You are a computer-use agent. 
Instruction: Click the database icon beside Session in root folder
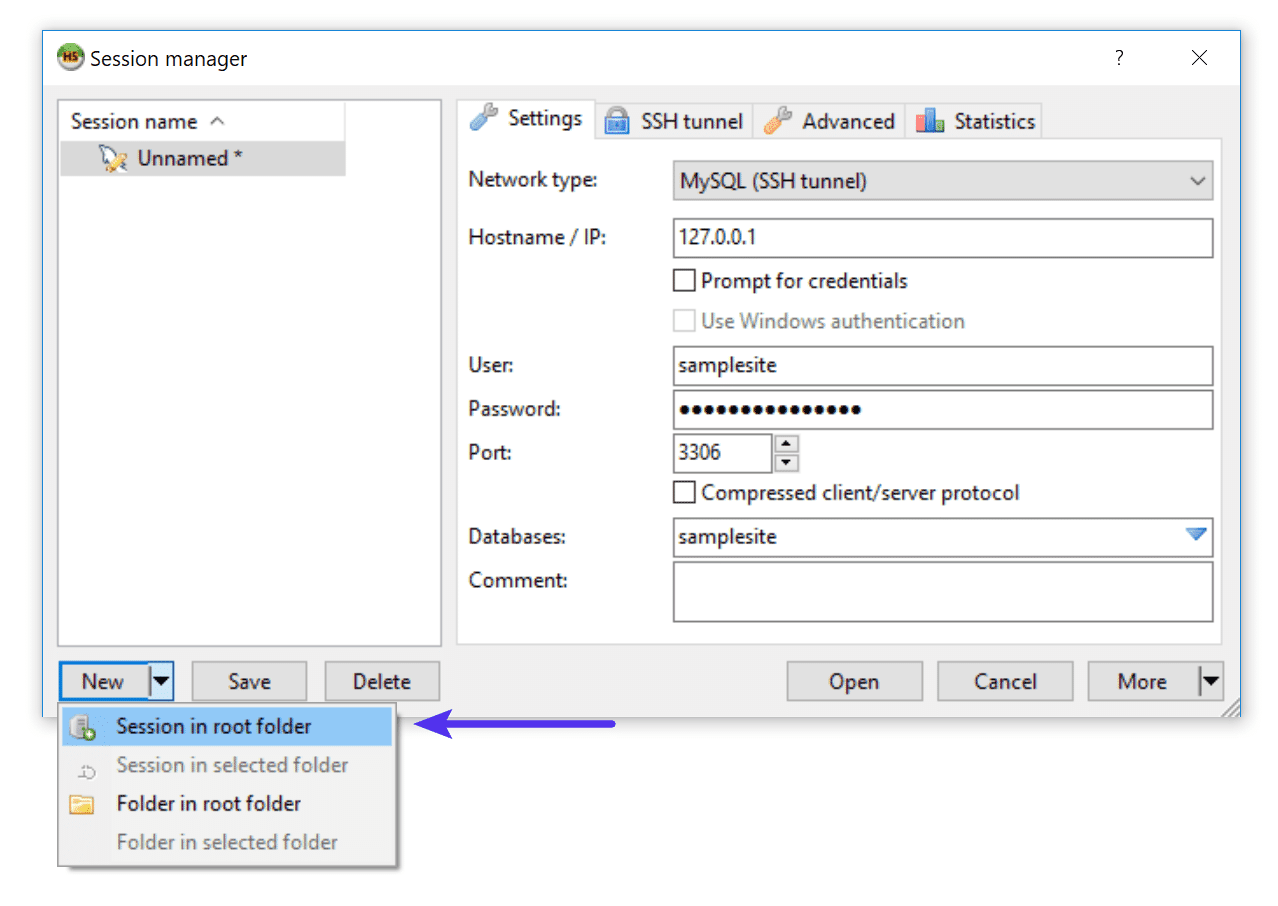click(x=82, y=726)
